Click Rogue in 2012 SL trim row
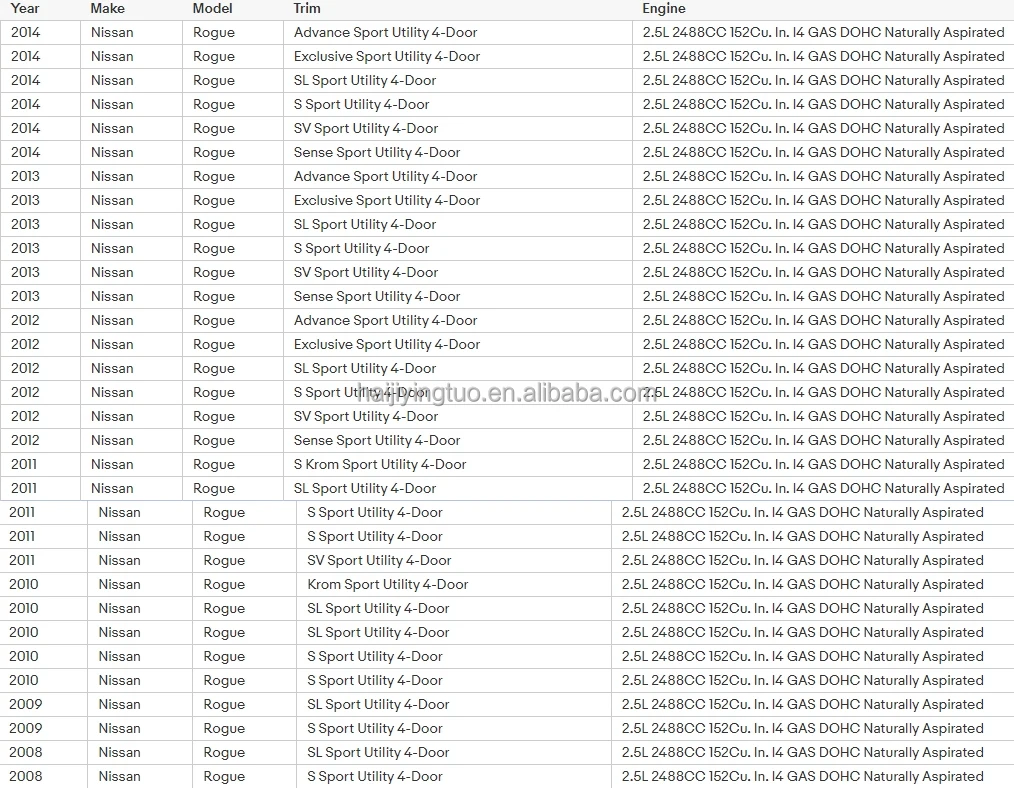Viewport: 1014px width, 788px height. coord(214,368)
